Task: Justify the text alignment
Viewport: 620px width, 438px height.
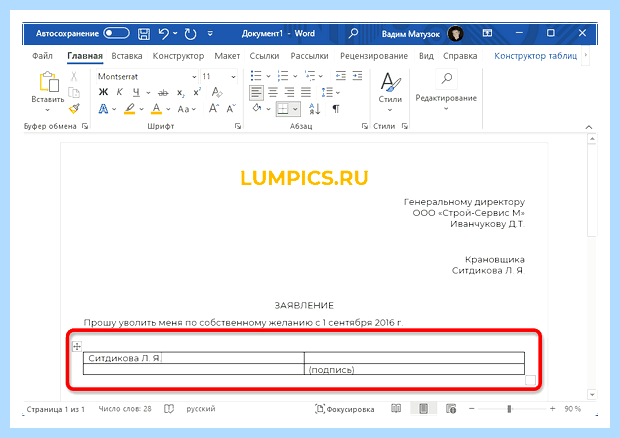Action: point(306,93)
